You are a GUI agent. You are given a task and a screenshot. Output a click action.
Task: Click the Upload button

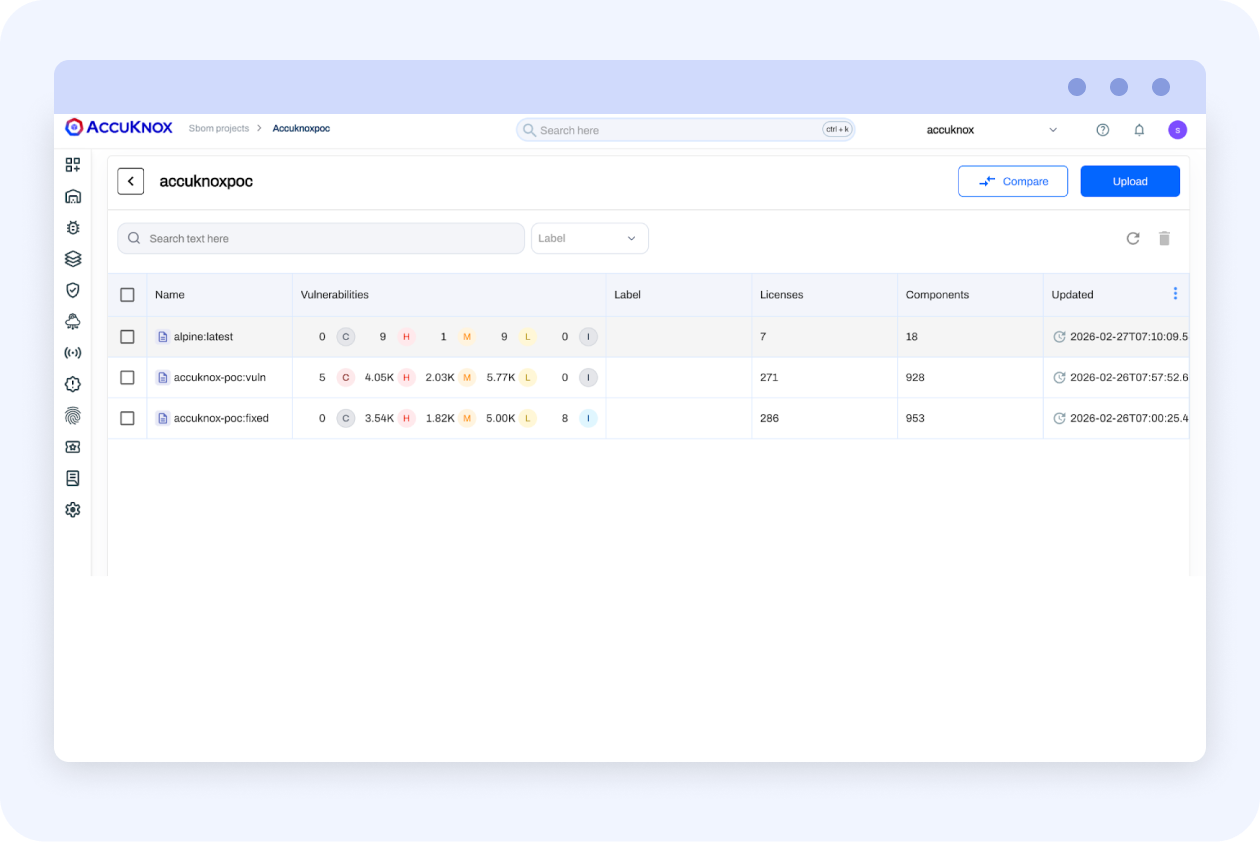[x=1130, y=181]
